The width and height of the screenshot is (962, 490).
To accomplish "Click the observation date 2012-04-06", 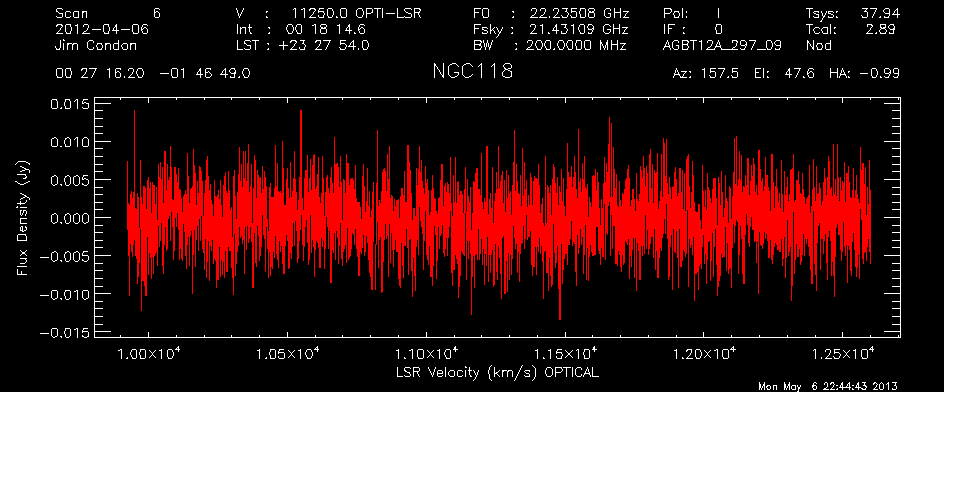I will [x=102, y=29].
